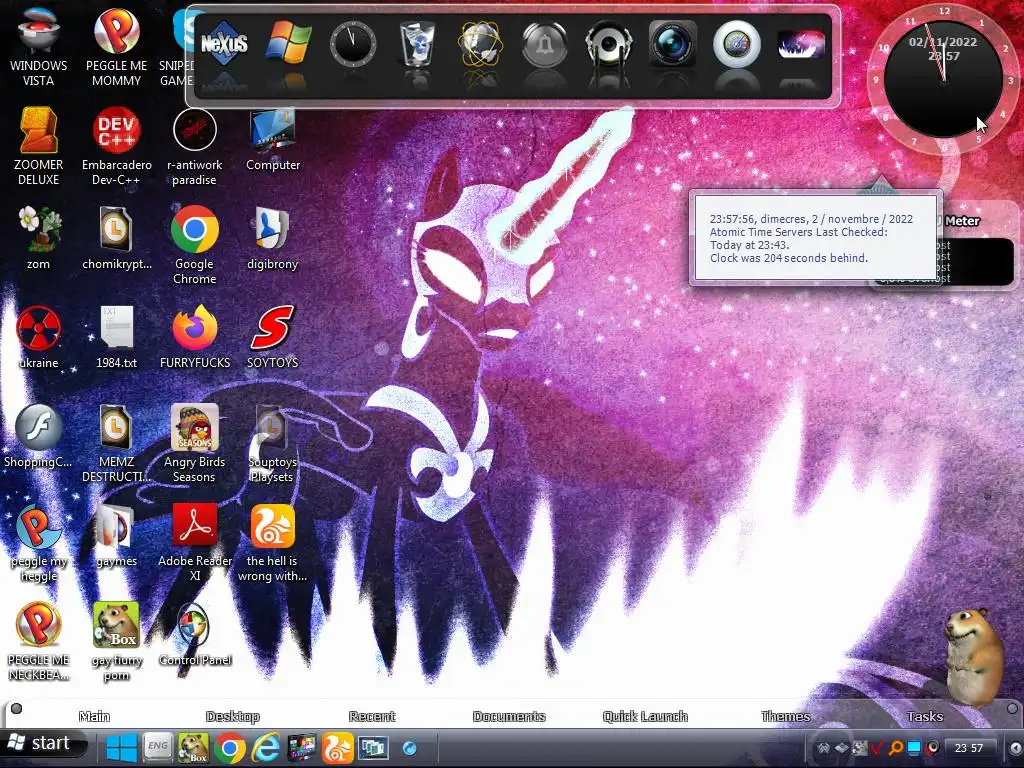Click the window switcher taskbar icon
The width and height of the screenshot is (1024, 768).
(374, 748)
